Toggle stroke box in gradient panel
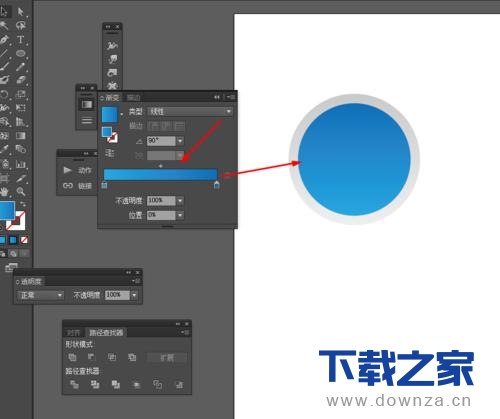 113,137
